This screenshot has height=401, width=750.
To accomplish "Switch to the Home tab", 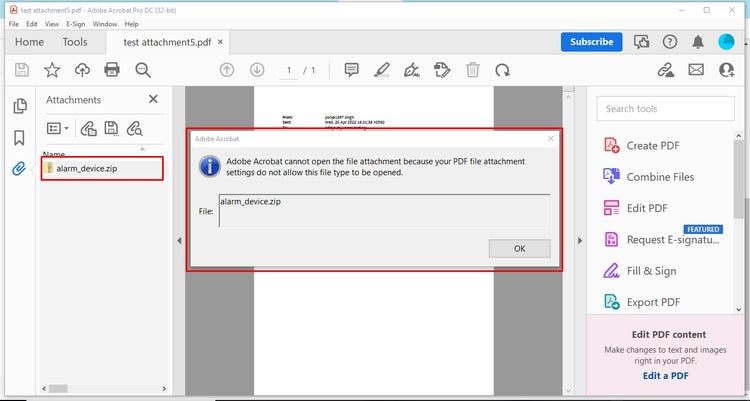I will pos(29,42).
